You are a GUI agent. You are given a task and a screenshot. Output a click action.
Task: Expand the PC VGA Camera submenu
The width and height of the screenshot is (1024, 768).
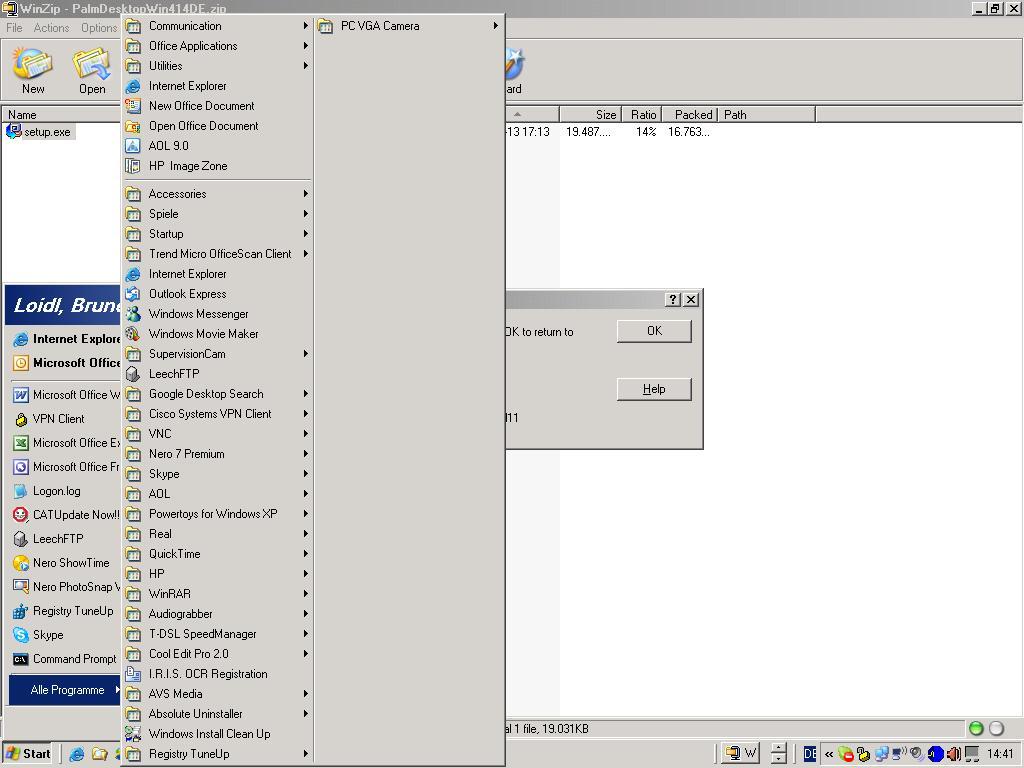409,26
